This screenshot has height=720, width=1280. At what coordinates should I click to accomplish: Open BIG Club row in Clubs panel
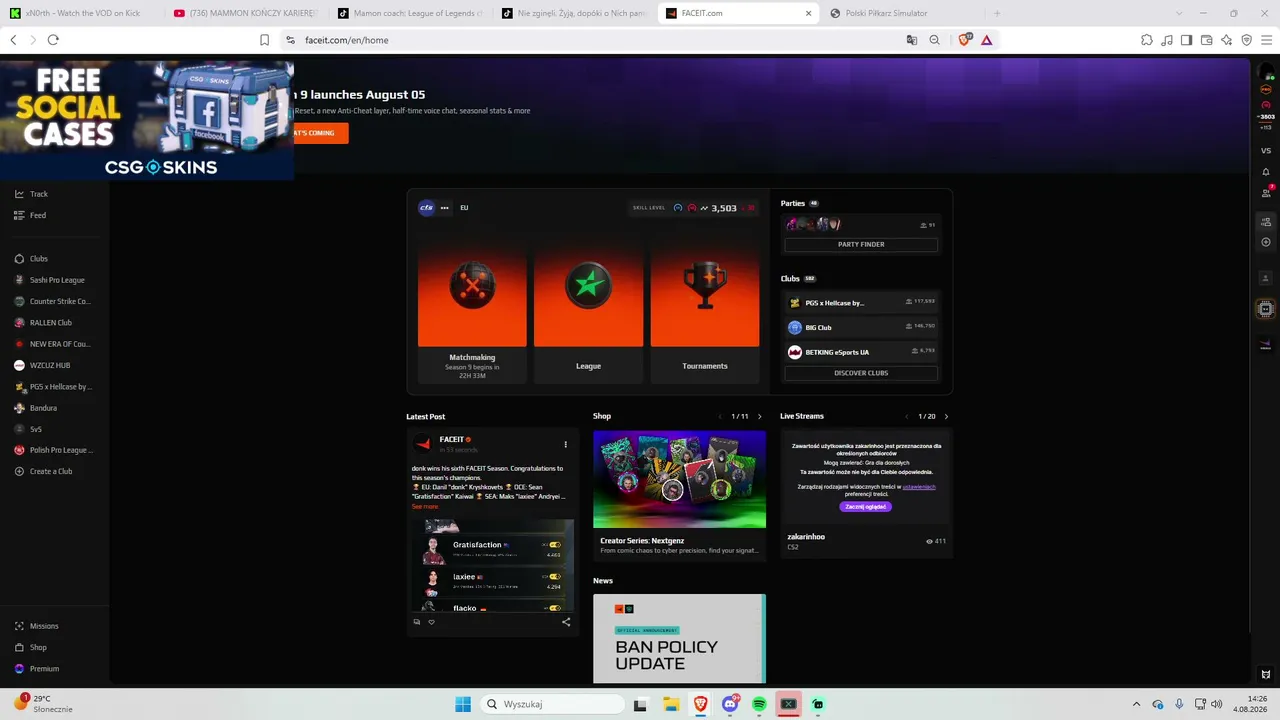(x=861, y=327)
